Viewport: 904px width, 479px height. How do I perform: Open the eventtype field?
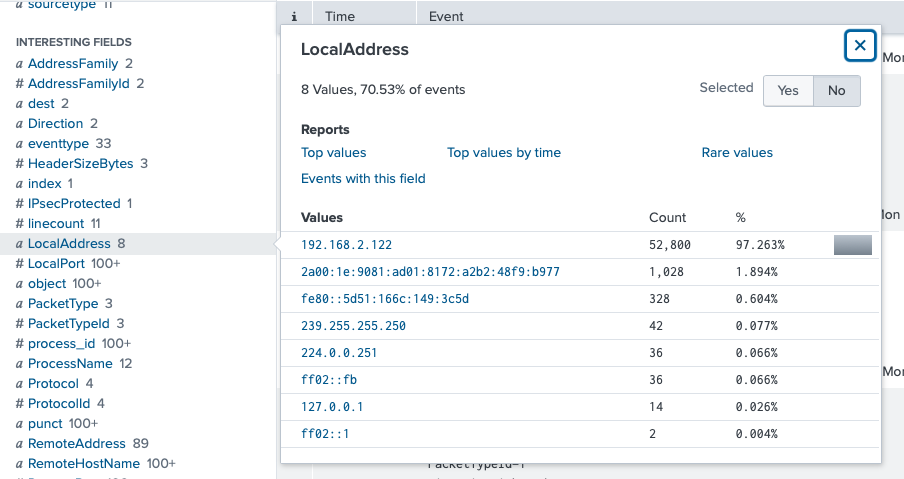coord(58,144)
